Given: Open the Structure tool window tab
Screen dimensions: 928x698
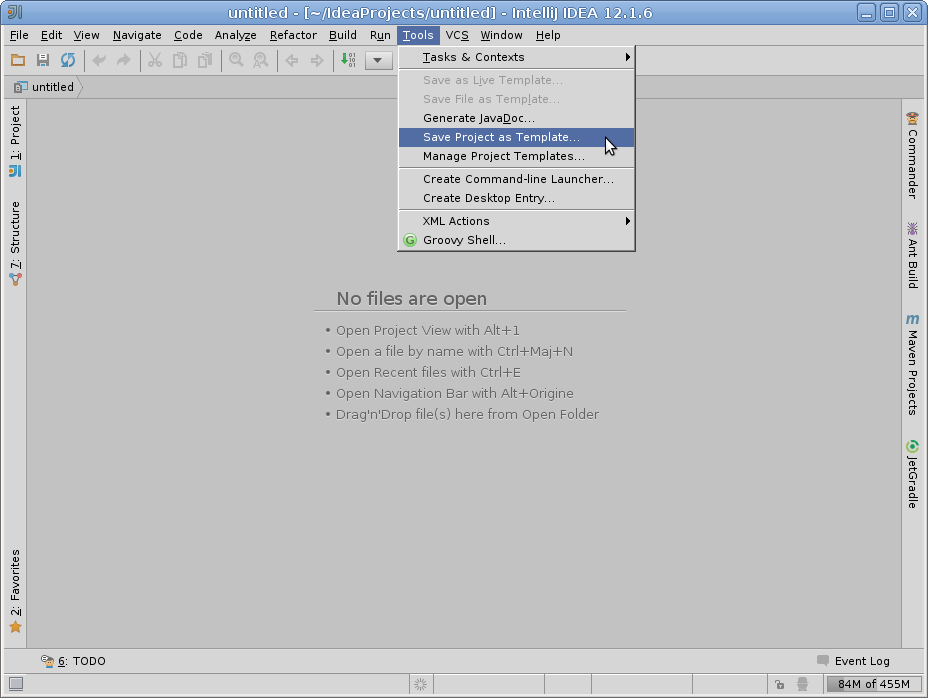Looking at the screenshot, I should pos(15,244).
